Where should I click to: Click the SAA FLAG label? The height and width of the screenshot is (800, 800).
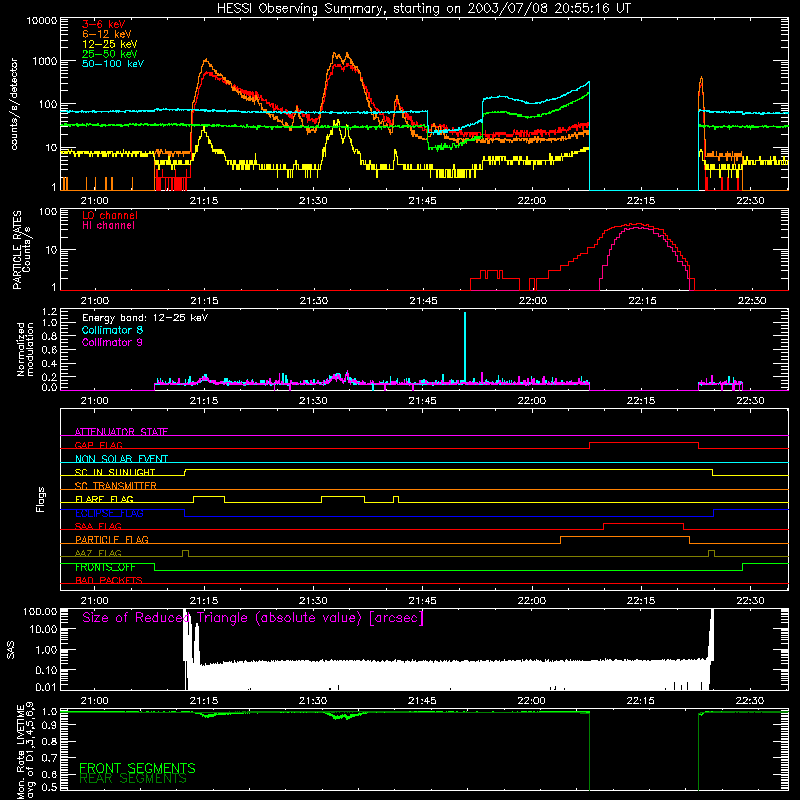(98, 526)
